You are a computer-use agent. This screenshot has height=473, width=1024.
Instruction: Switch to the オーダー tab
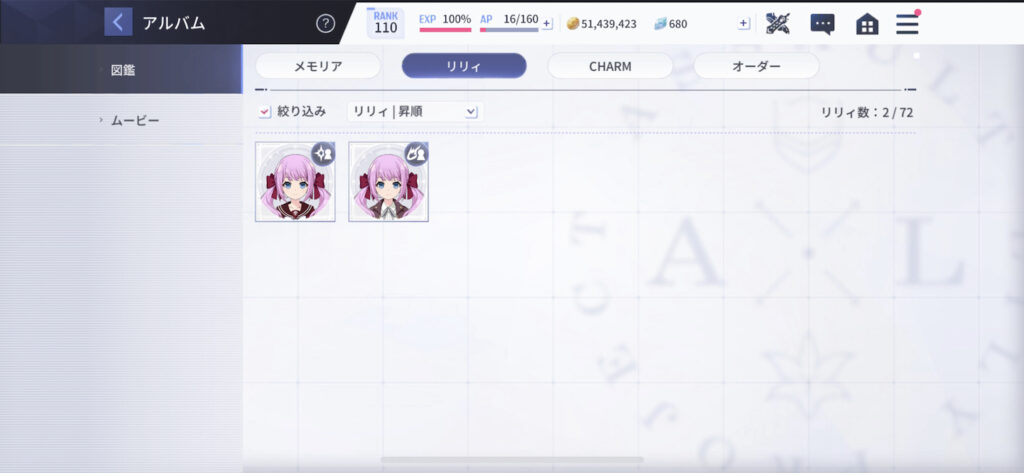[756, 66]
